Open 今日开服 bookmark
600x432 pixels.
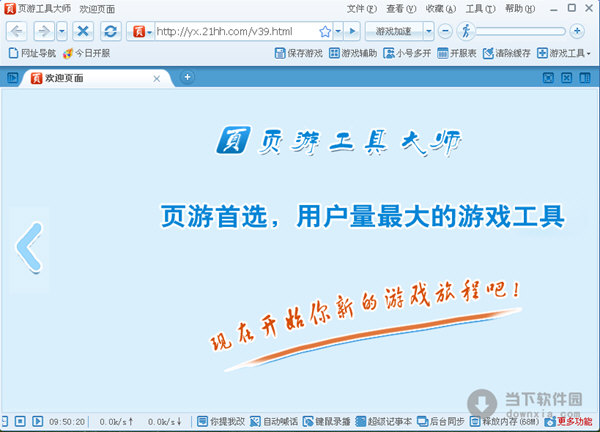87,53
